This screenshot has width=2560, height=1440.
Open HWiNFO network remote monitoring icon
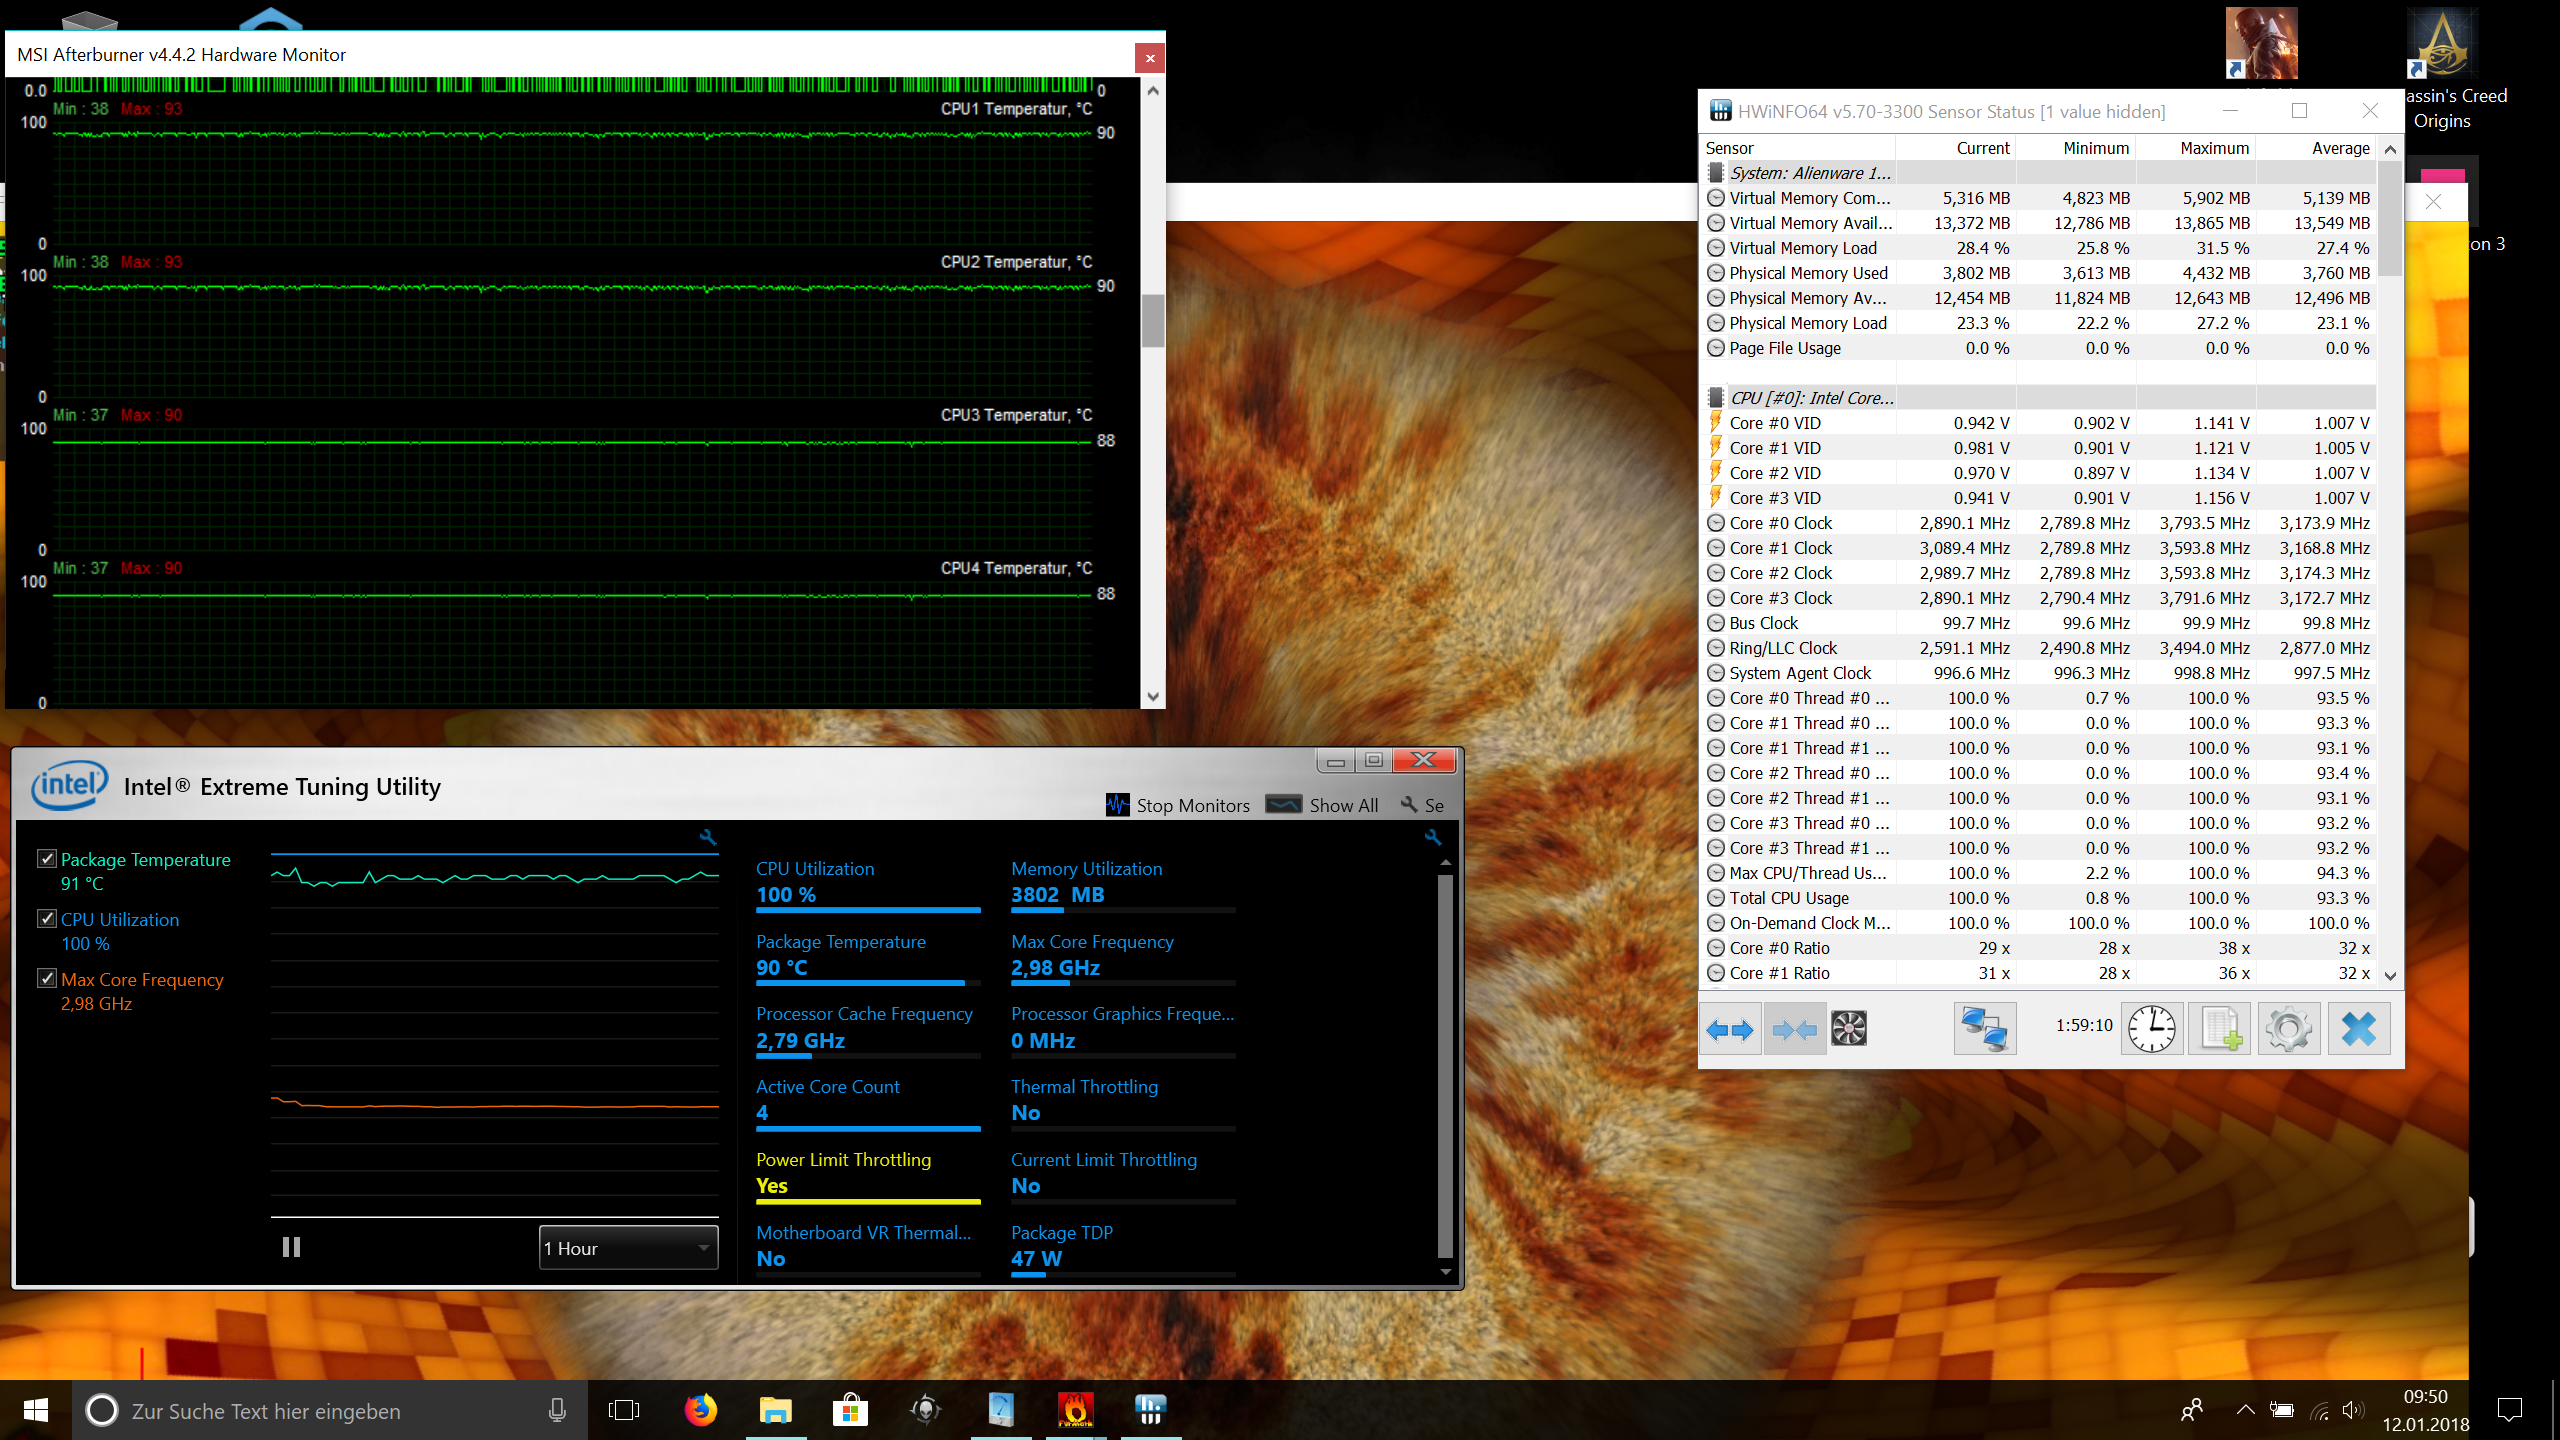coord(1984,1028)
